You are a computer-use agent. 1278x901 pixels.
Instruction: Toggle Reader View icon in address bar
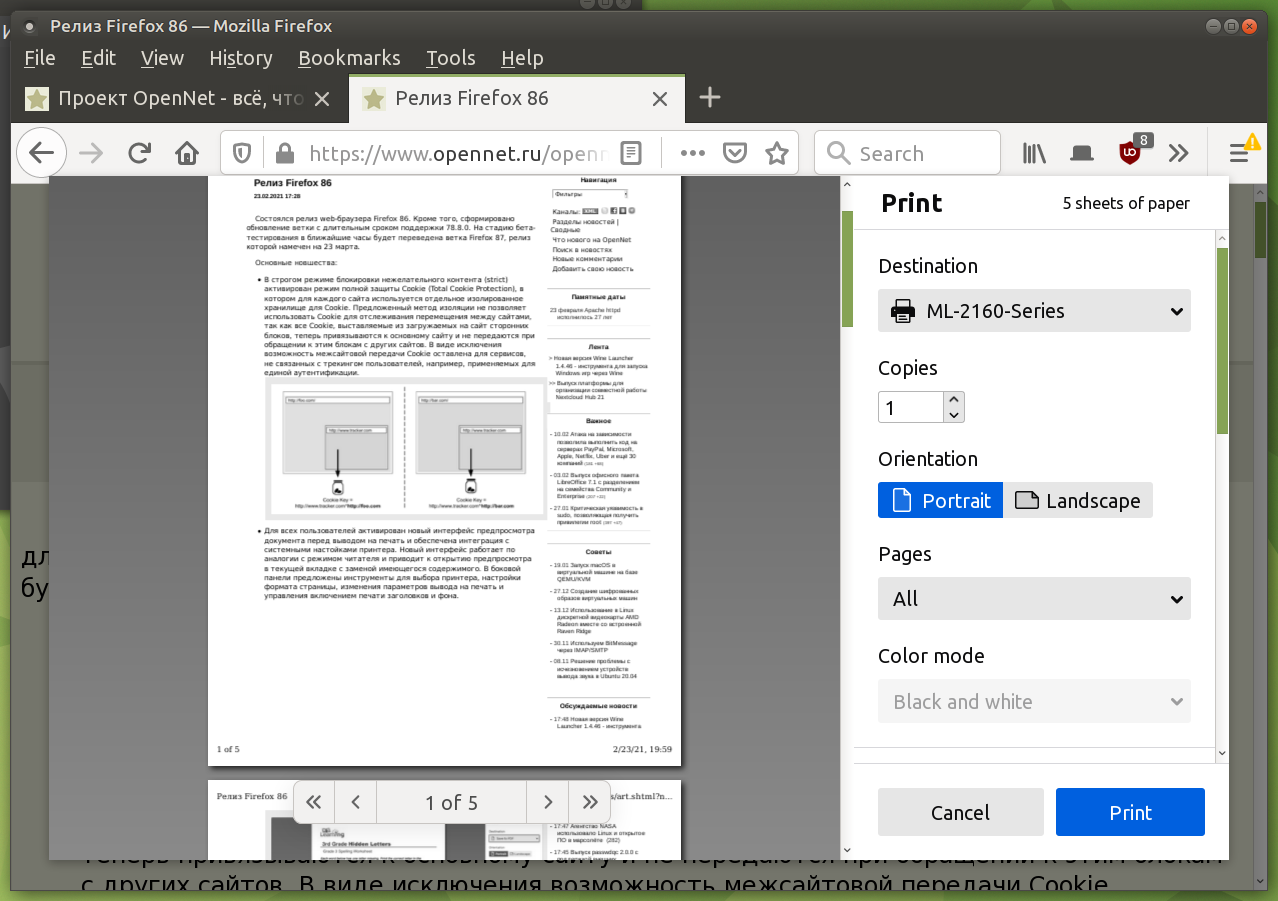(630, 153)
